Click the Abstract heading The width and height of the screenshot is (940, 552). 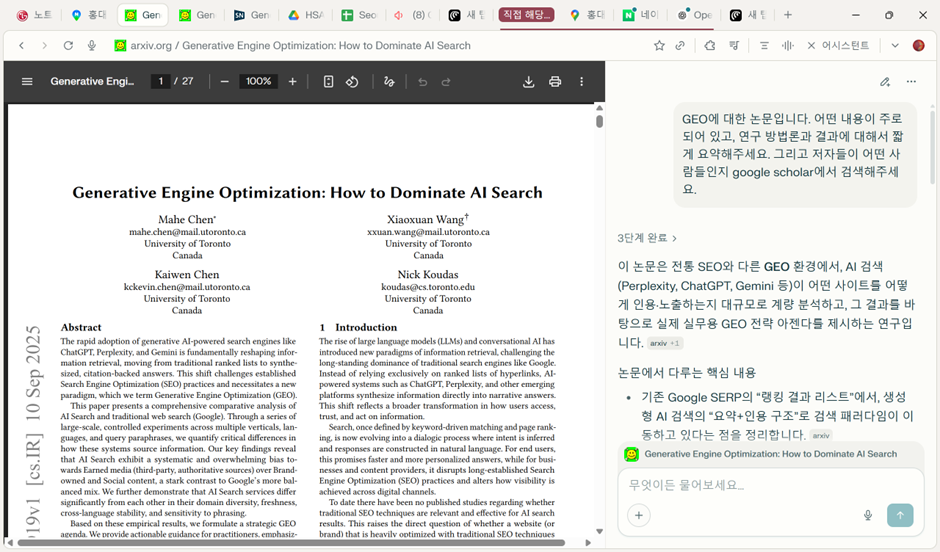[x=81, y=327]
